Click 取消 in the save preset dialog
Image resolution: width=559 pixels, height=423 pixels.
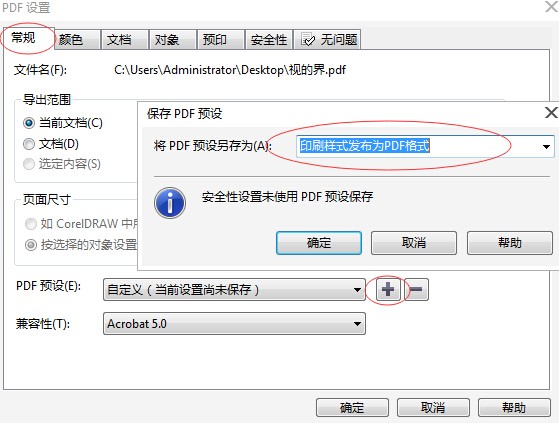(414, 243)
